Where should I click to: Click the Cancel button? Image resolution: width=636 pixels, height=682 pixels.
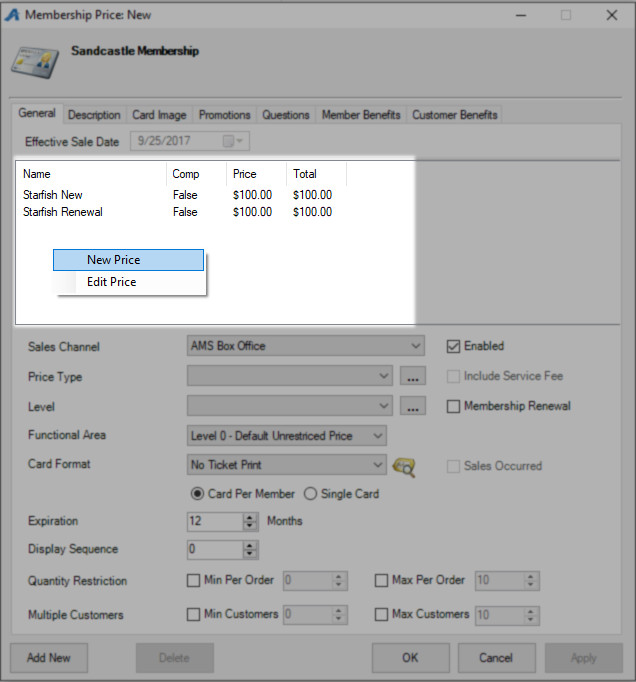point(496,658)
